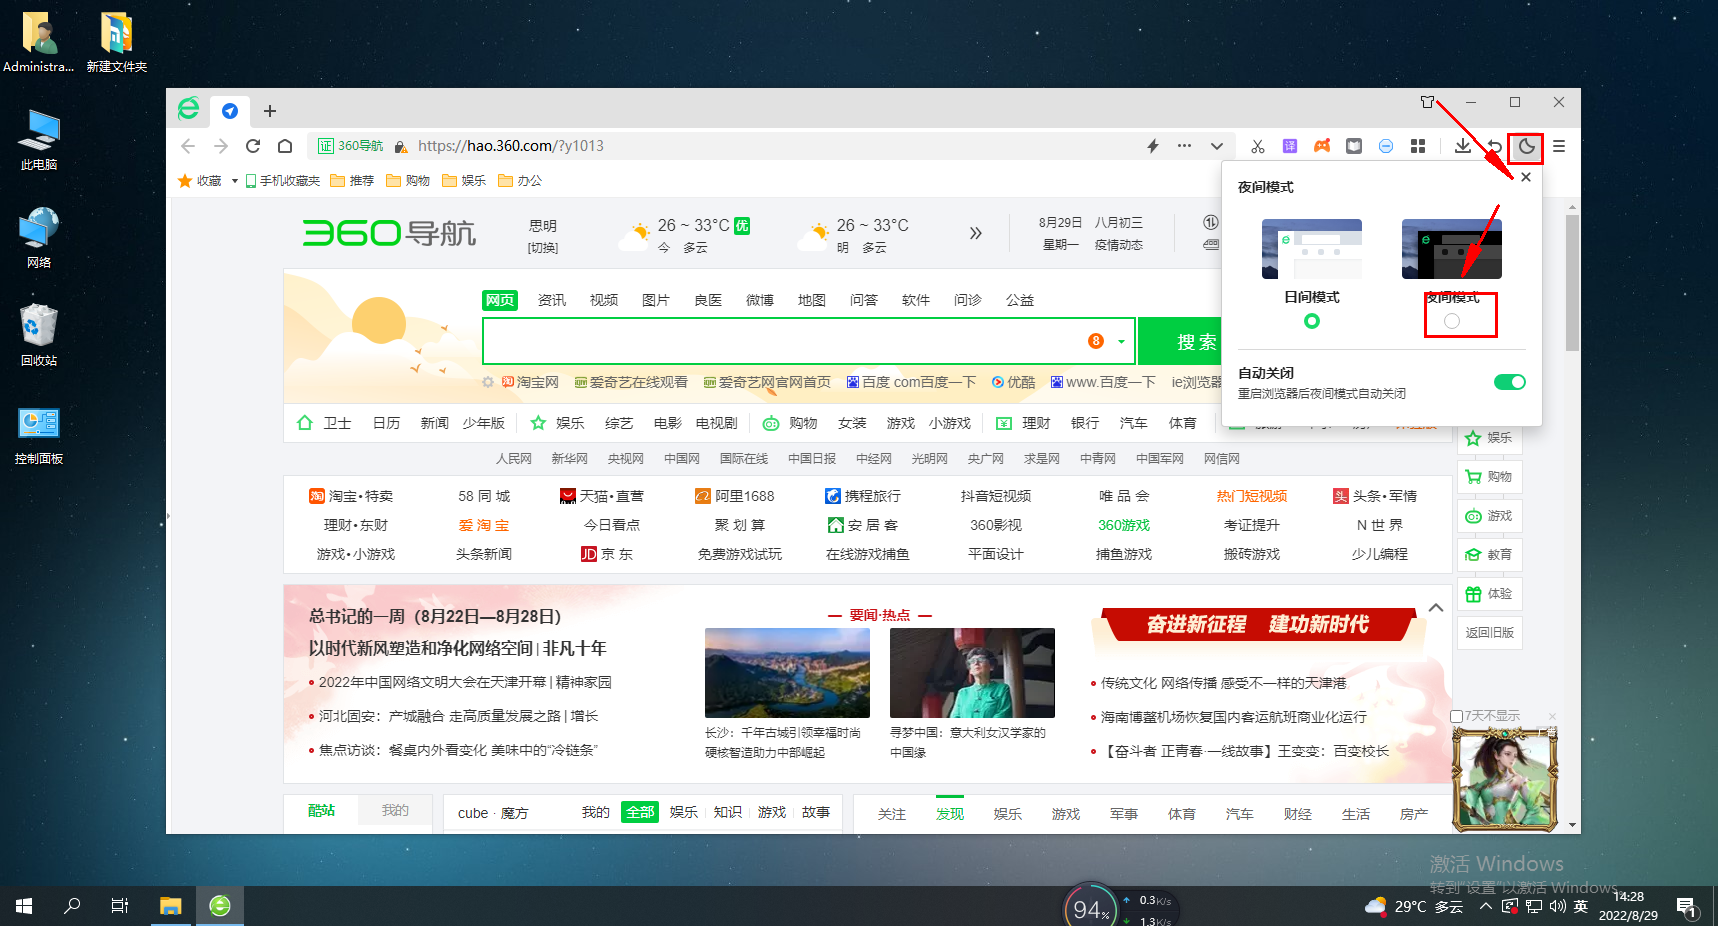1718x926 pixels.
Task: Expand the favorites dropdown arrow
Action: point(235,181)
